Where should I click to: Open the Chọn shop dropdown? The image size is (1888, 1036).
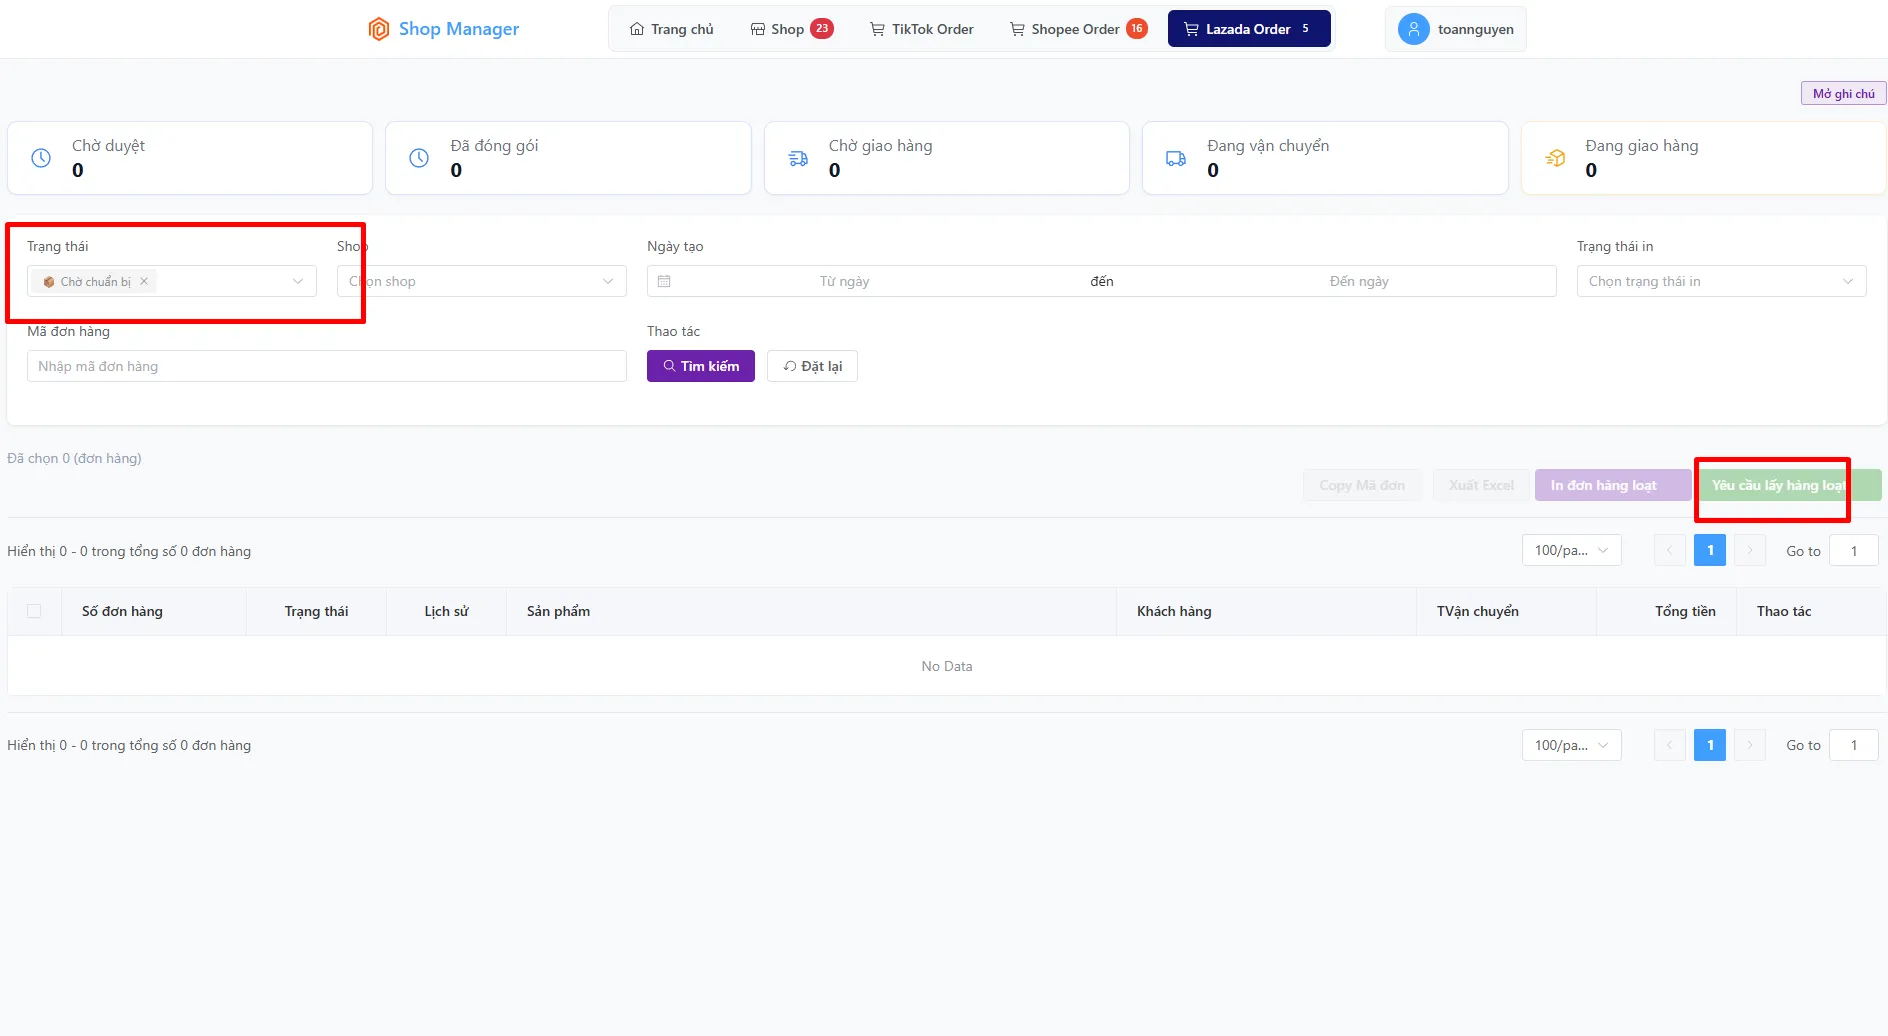point(482,281)
